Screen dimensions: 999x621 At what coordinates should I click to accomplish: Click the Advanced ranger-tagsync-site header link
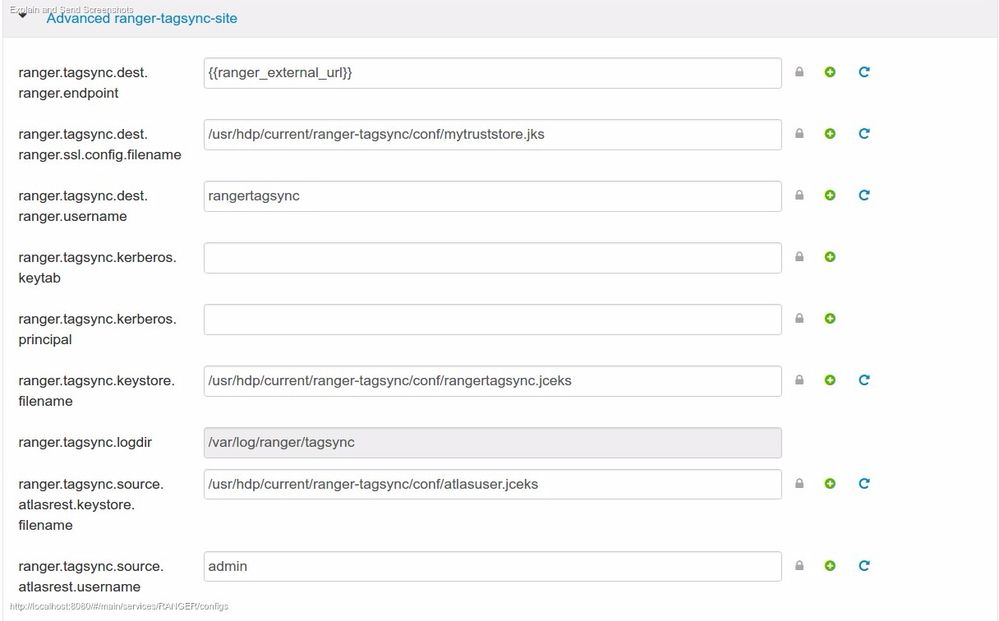click(x=142, y=18)
